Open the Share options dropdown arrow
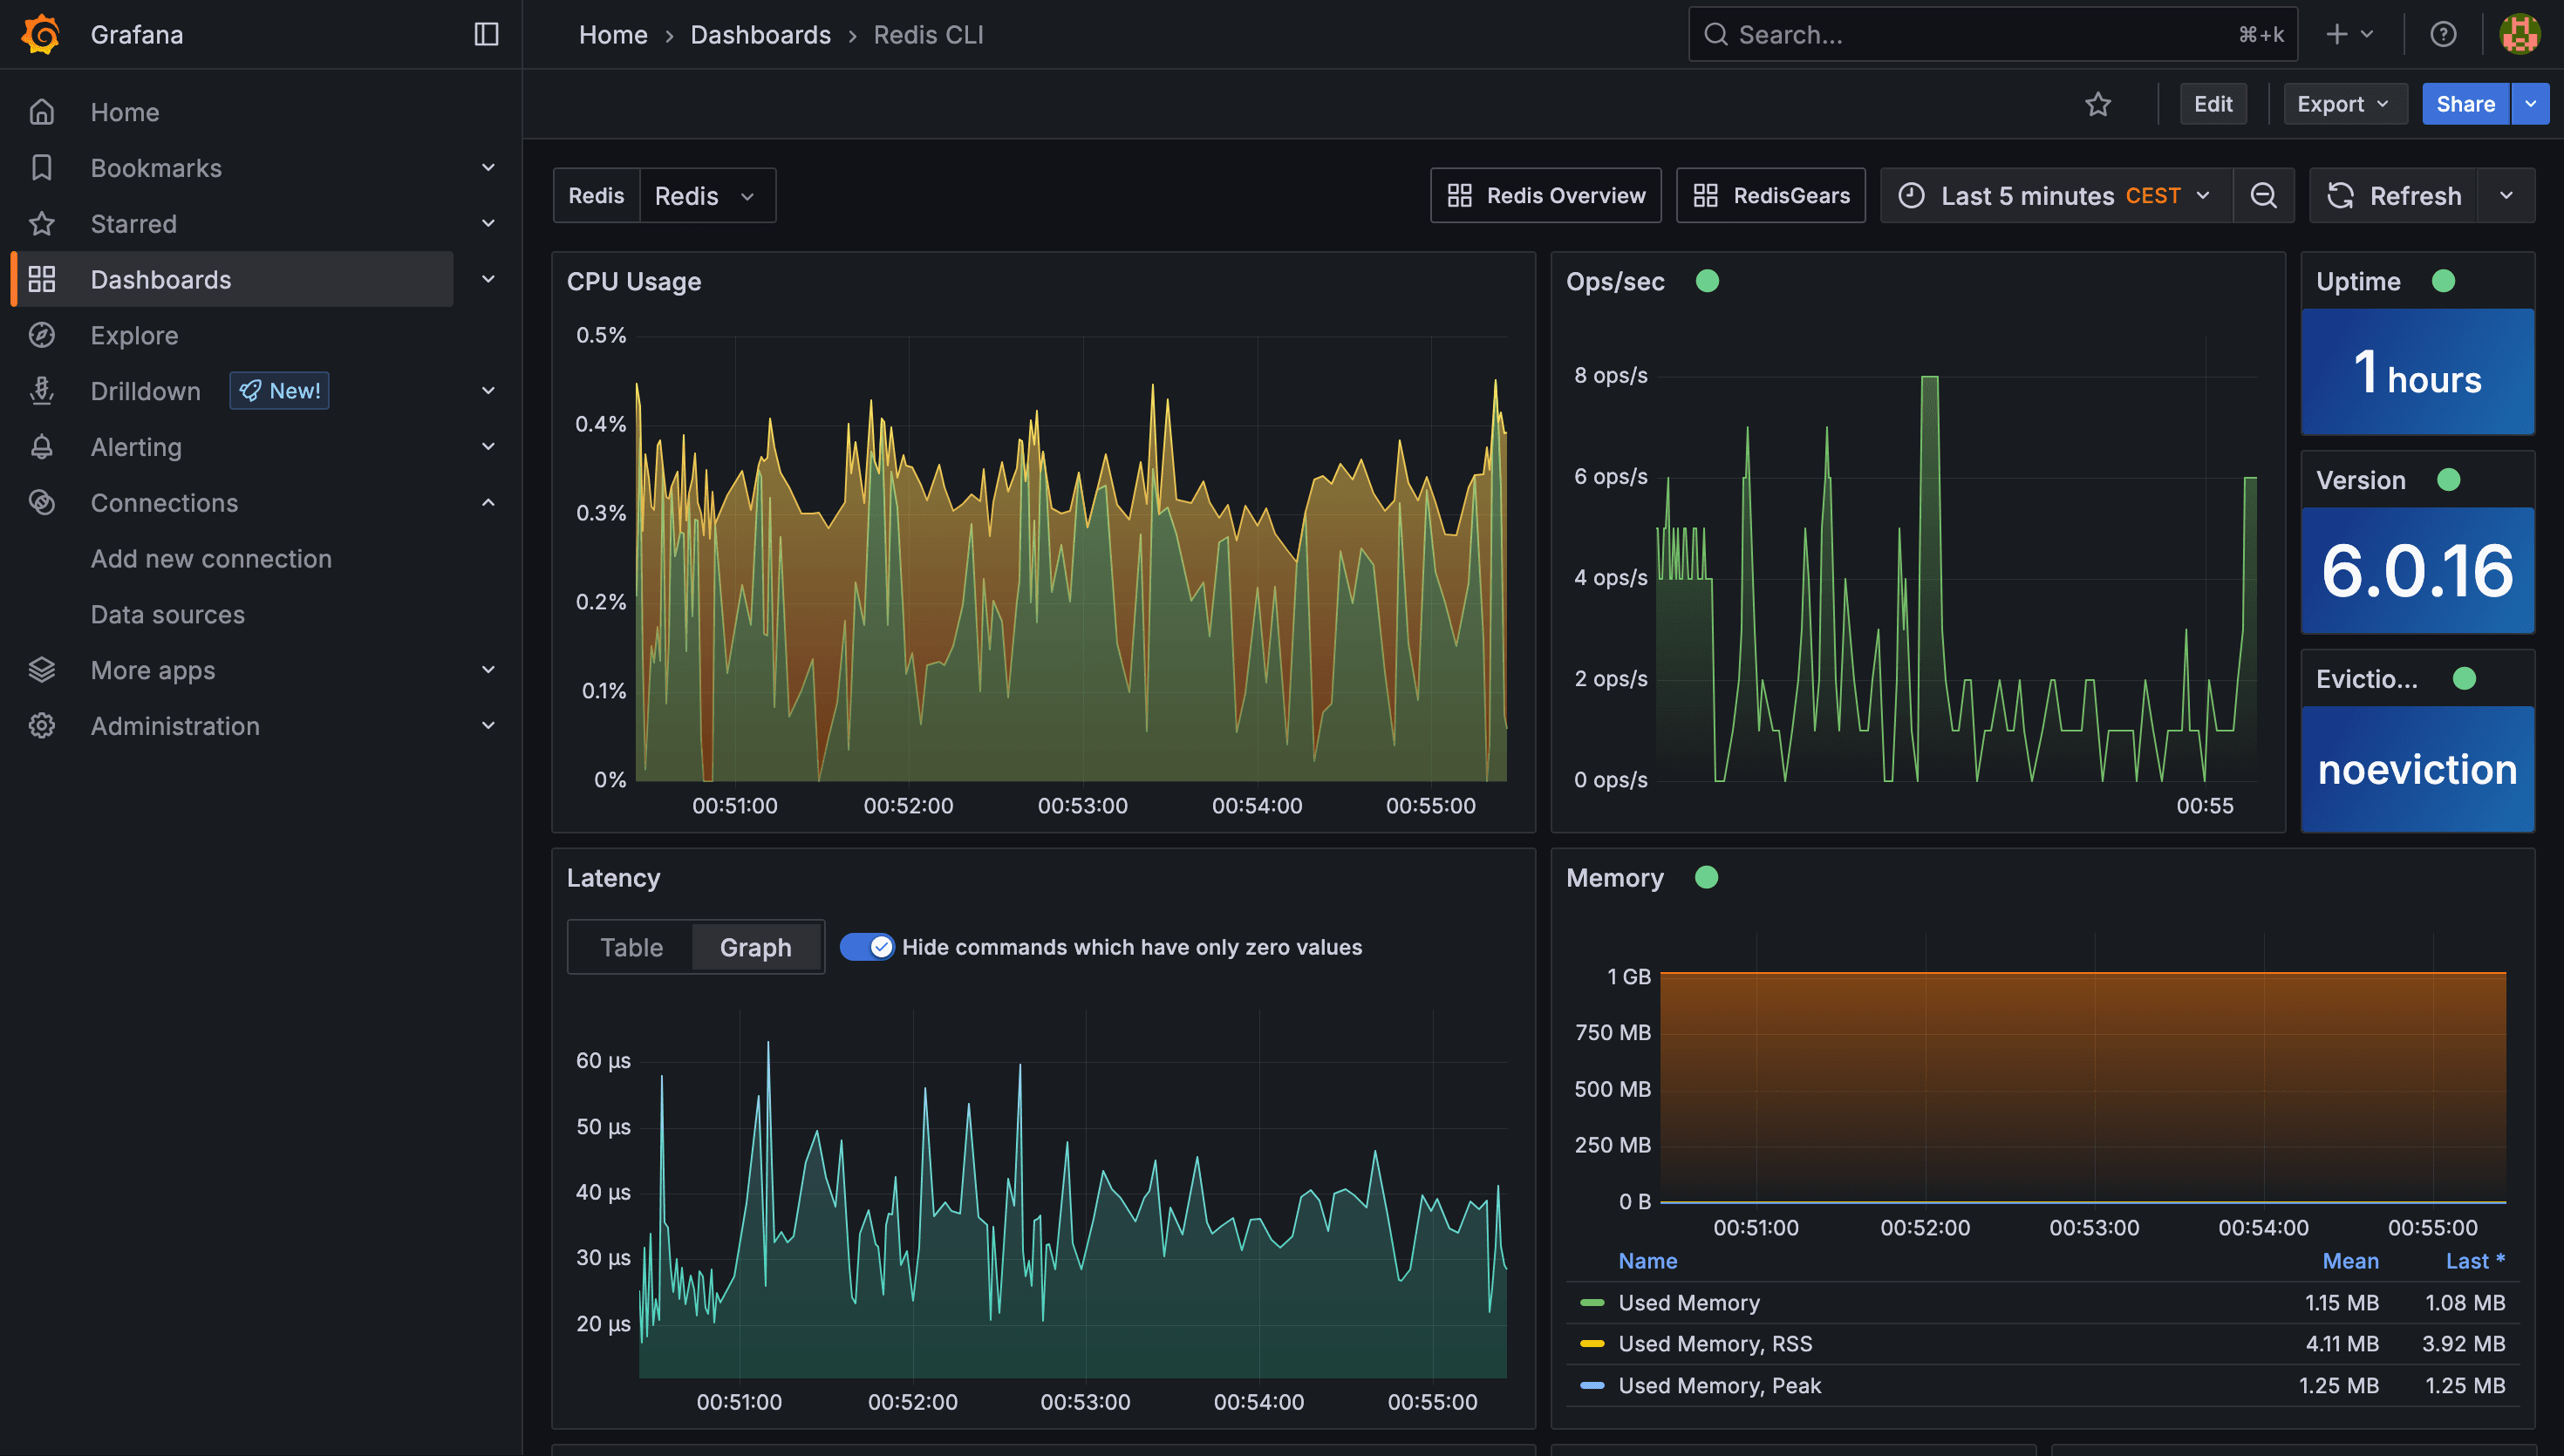Viewport: 2564px width, 1456px height. 2530,104
